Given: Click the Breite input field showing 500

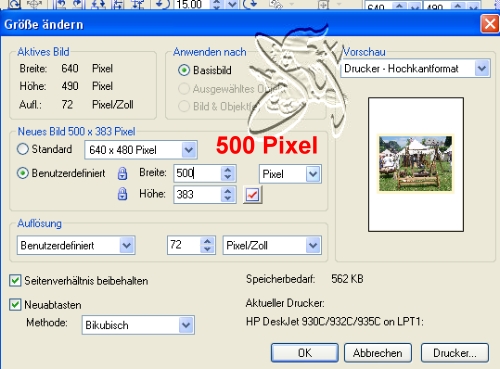Looking at the screenshot, I should [197, 173].
